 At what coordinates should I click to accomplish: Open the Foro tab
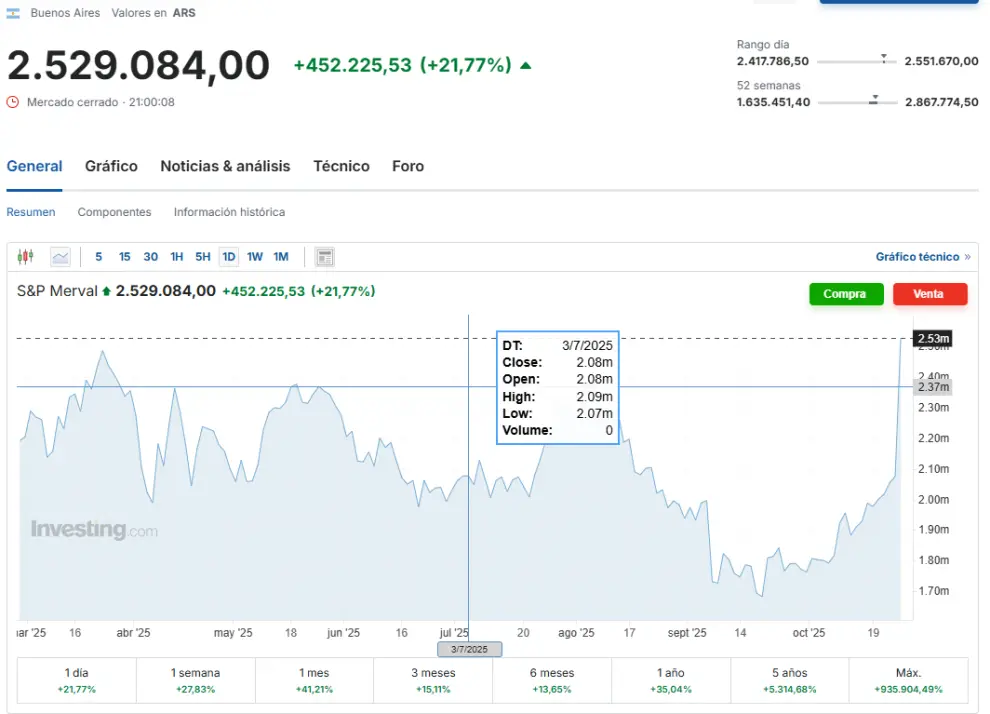[x=408, y=166]
